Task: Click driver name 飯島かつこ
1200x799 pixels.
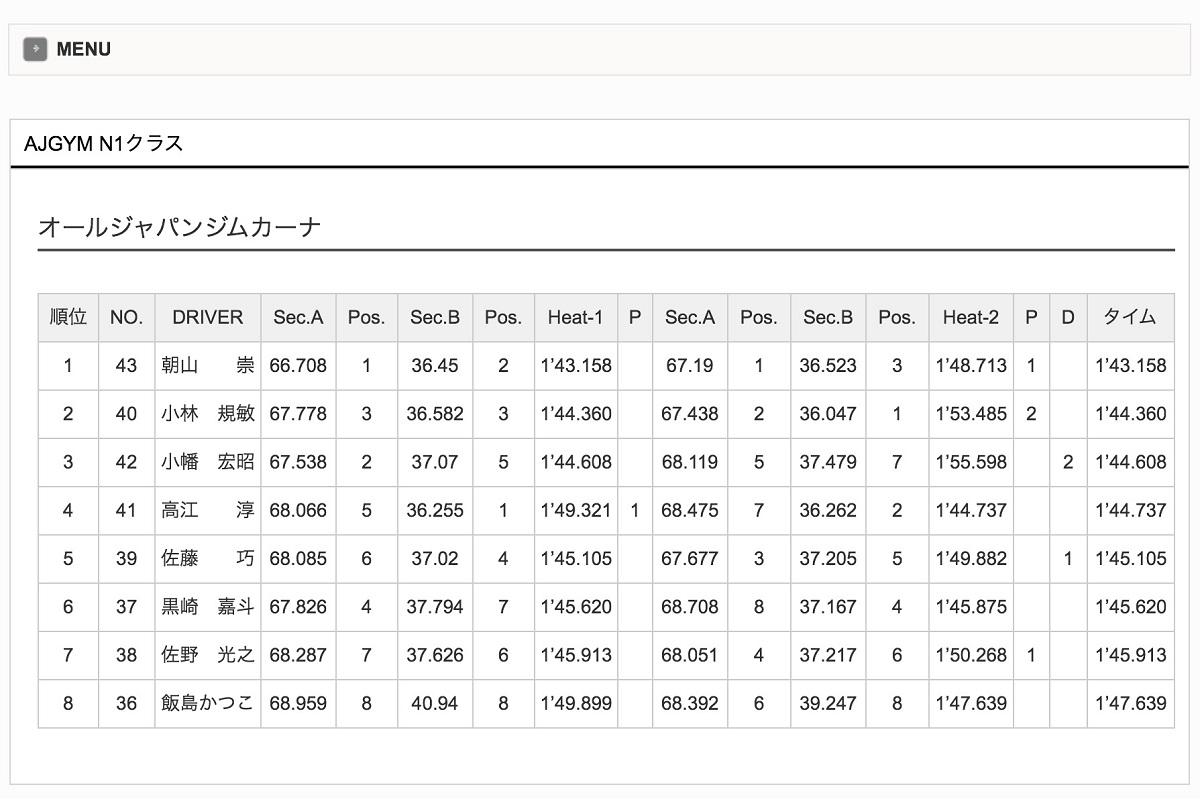Action: [208, 703]
